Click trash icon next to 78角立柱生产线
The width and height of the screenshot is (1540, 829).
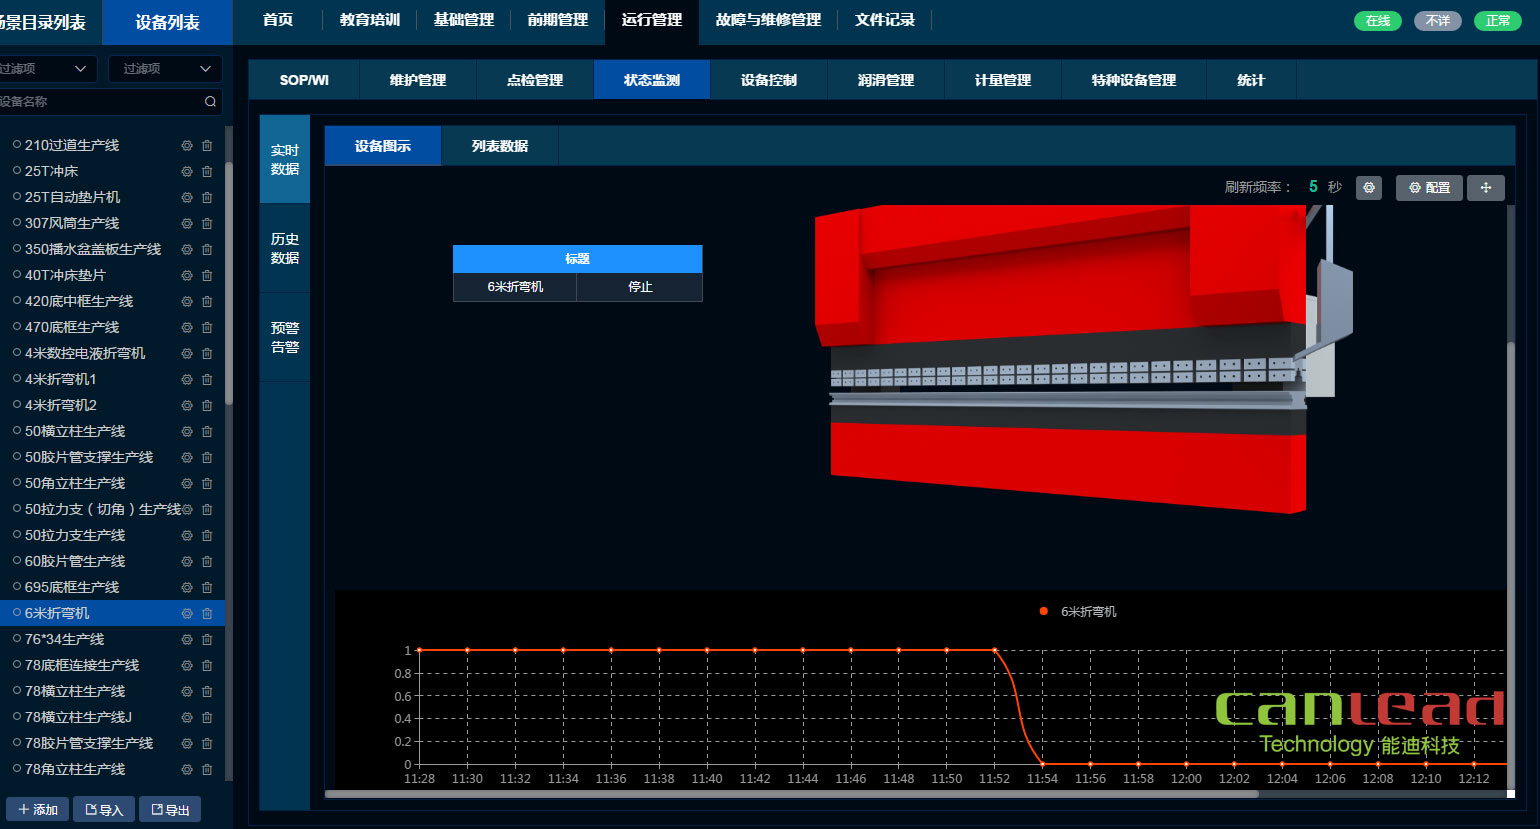(x=207, y=769)
